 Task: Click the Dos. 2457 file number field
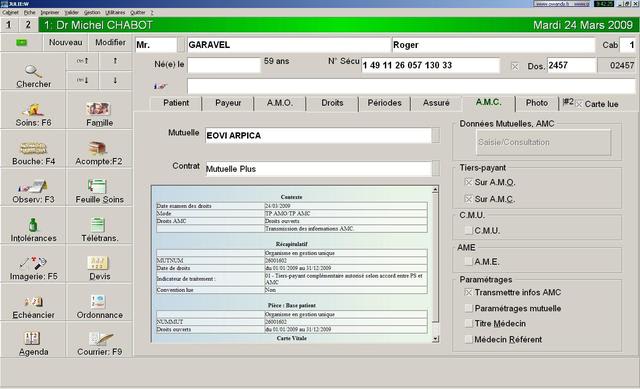click(571, 65)
